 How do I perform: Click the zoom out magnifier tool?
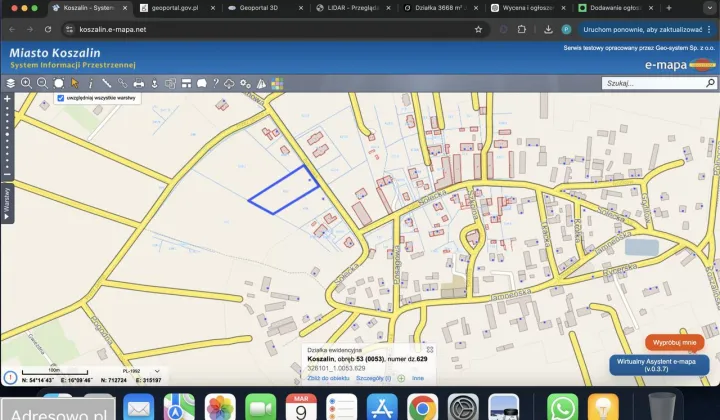click(x=42, y=83)
